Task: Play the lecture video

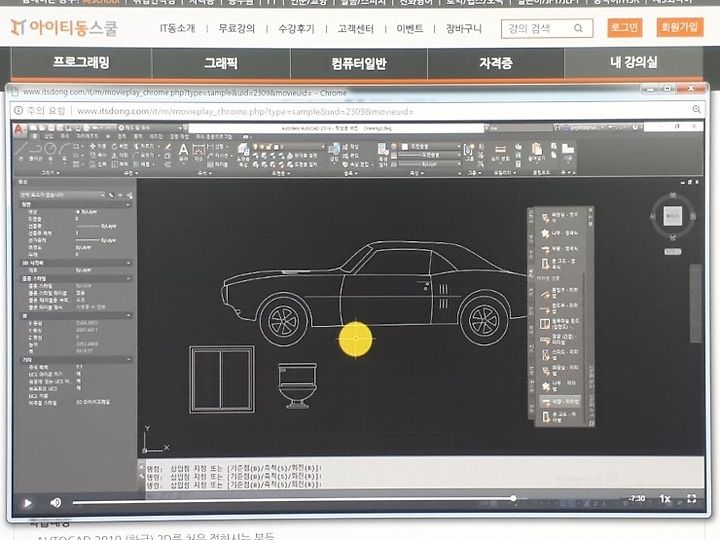Action: [28, 503]
